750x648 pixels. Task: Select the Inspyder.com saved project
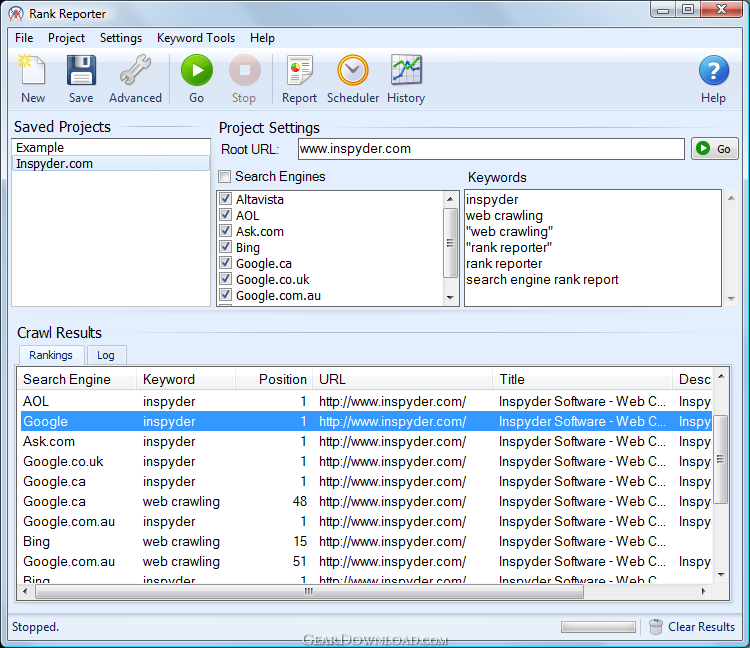110,164
